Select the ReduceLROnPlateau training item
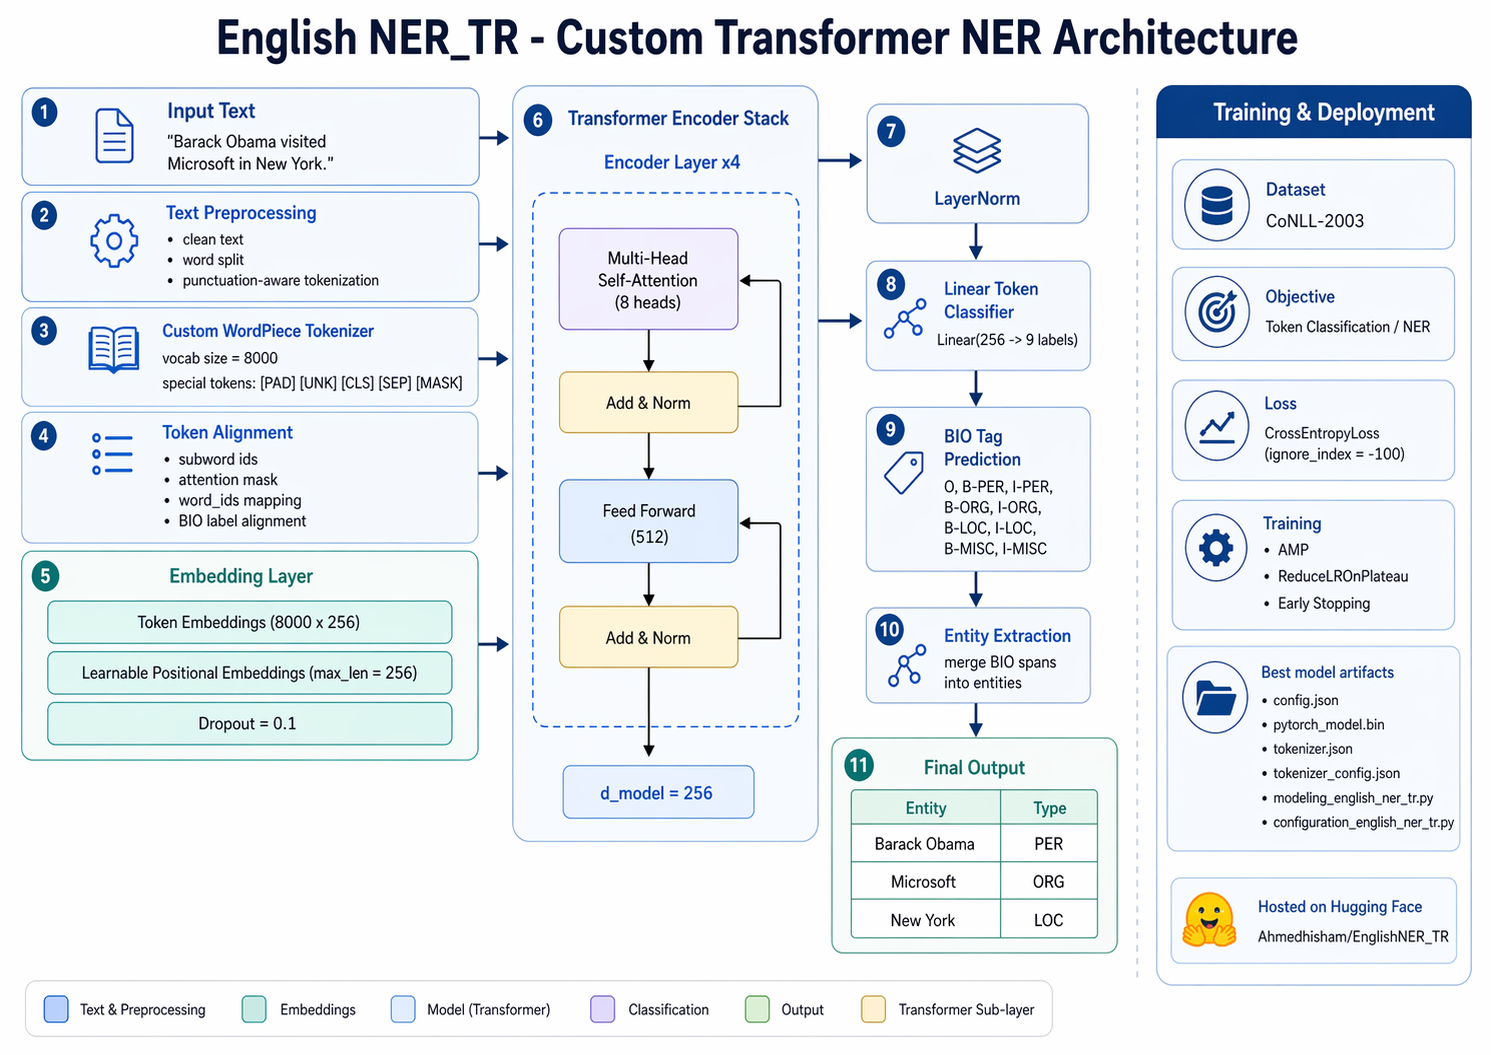 1343,576
